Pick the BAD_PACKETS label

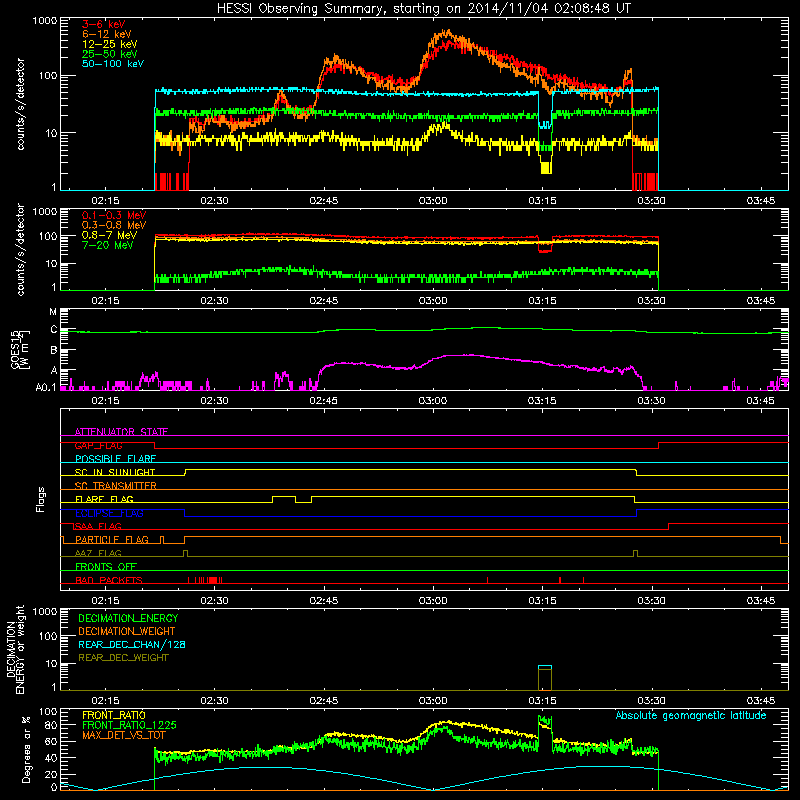pos(109,580)
